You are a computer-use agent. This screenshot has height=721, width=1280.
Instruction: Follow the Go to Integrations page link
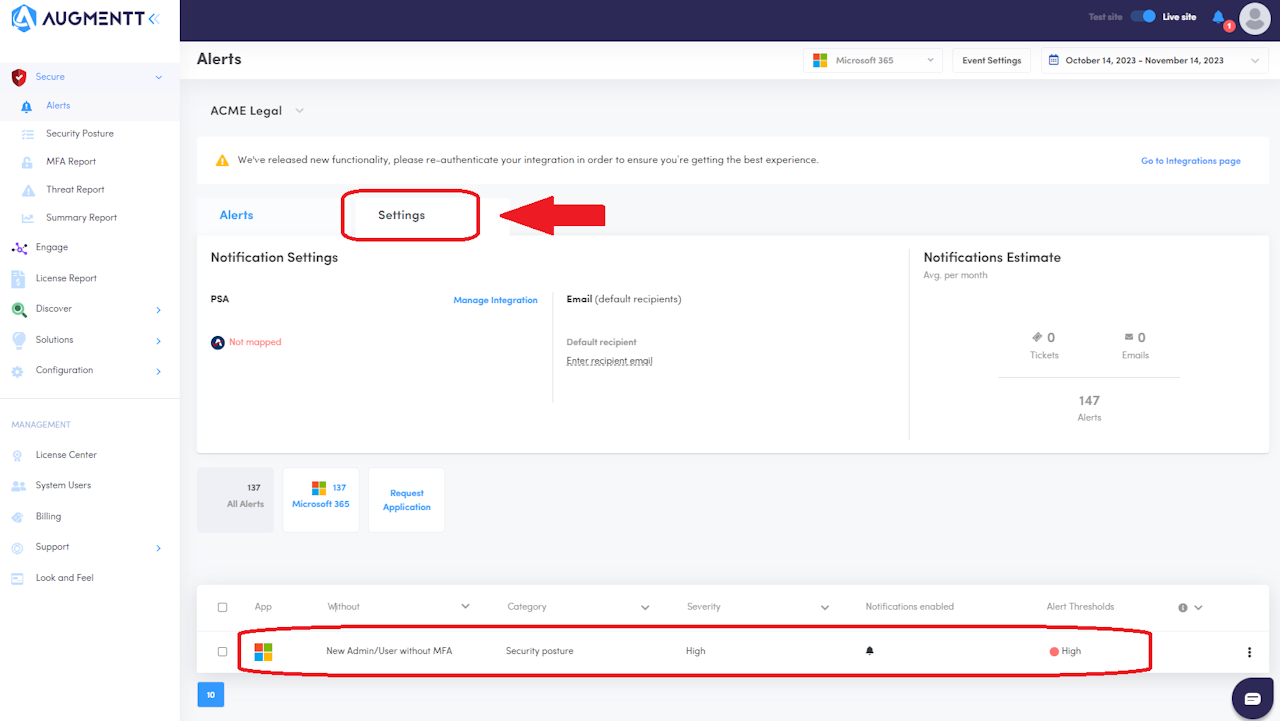1190,161
